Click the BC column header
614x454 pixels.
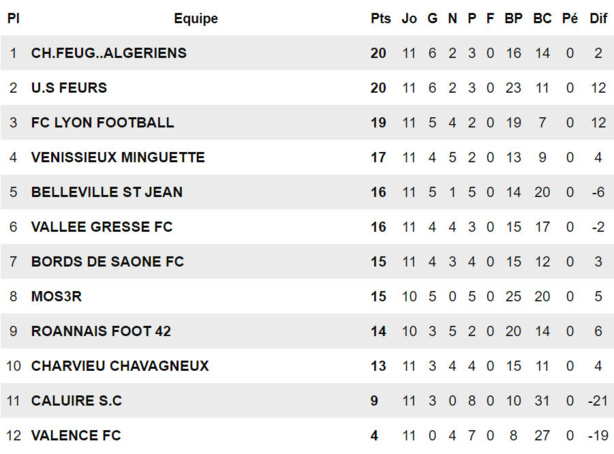[x=542, y=18]
